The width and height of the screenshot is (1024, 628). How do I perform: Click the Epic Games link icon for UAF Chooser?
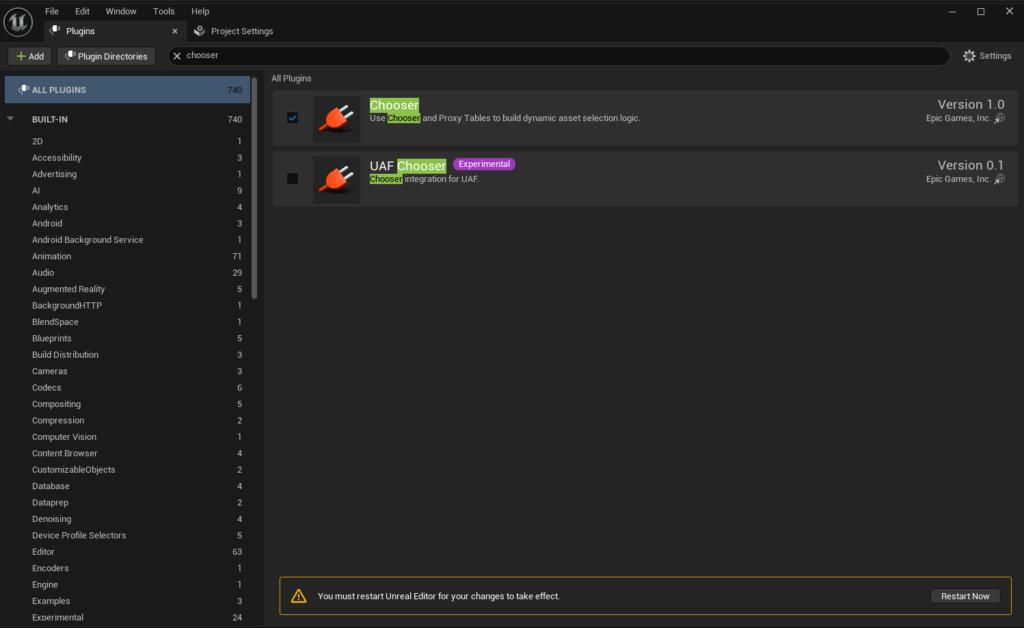[x=999, y=180]
